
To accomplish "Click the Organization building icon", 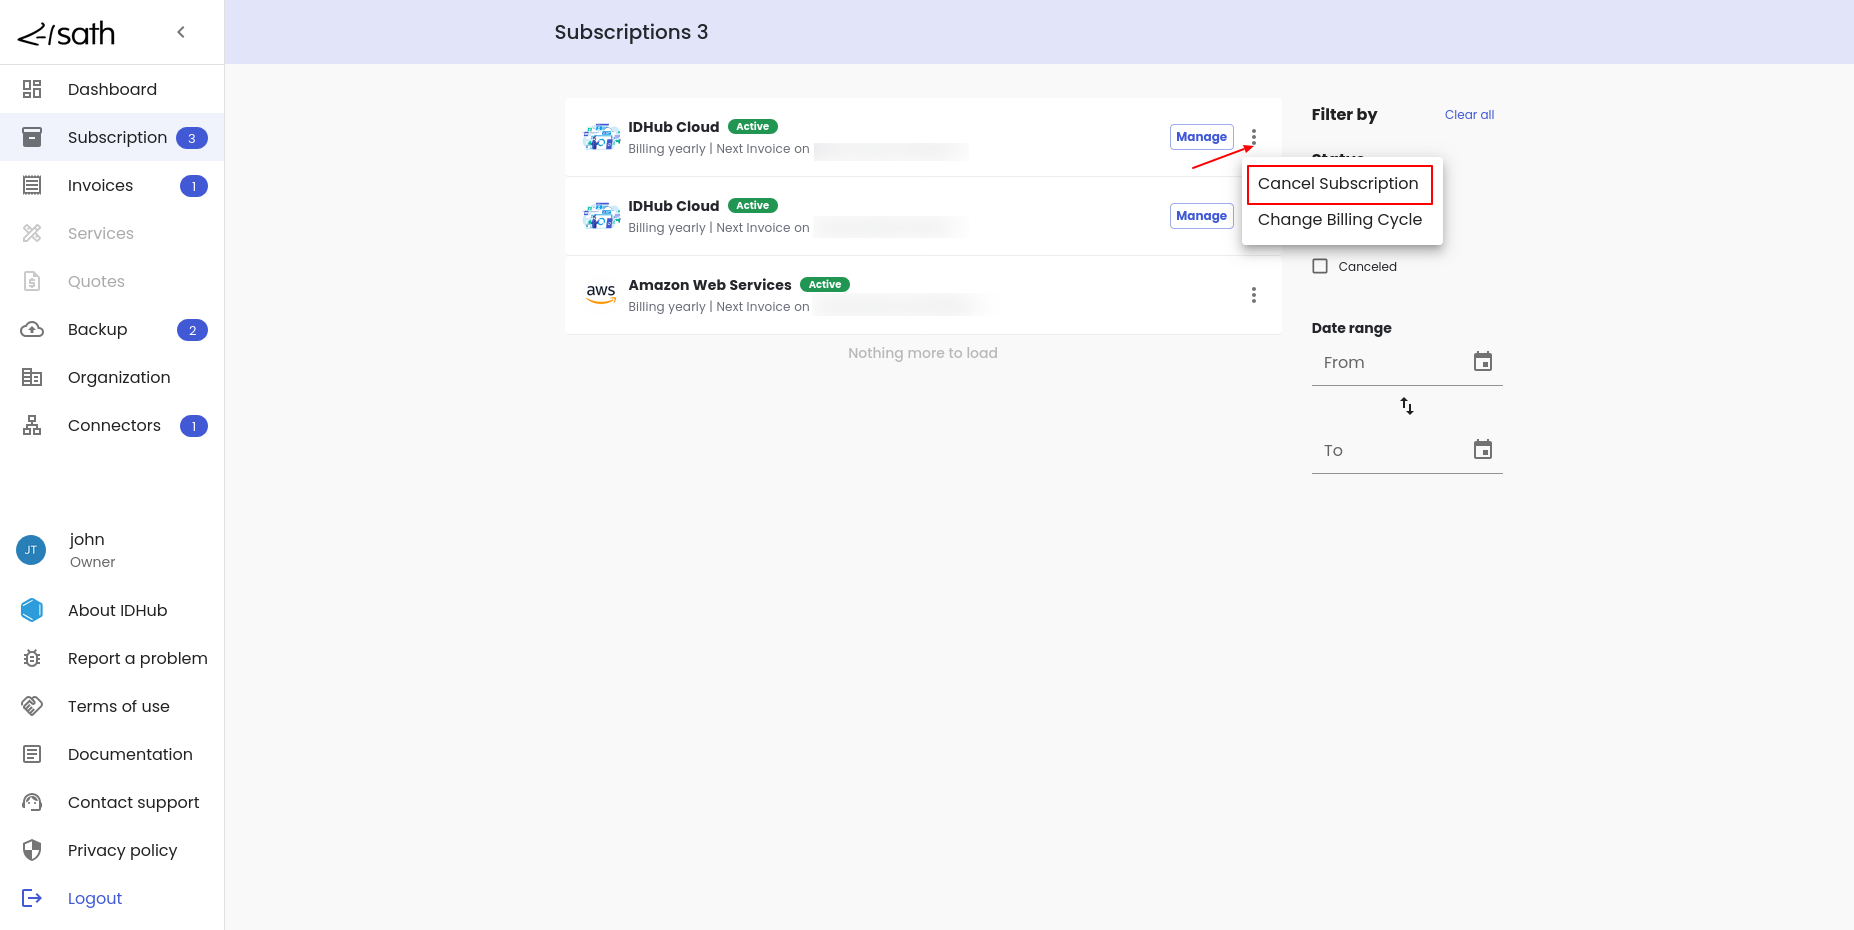I will (32, 377).
